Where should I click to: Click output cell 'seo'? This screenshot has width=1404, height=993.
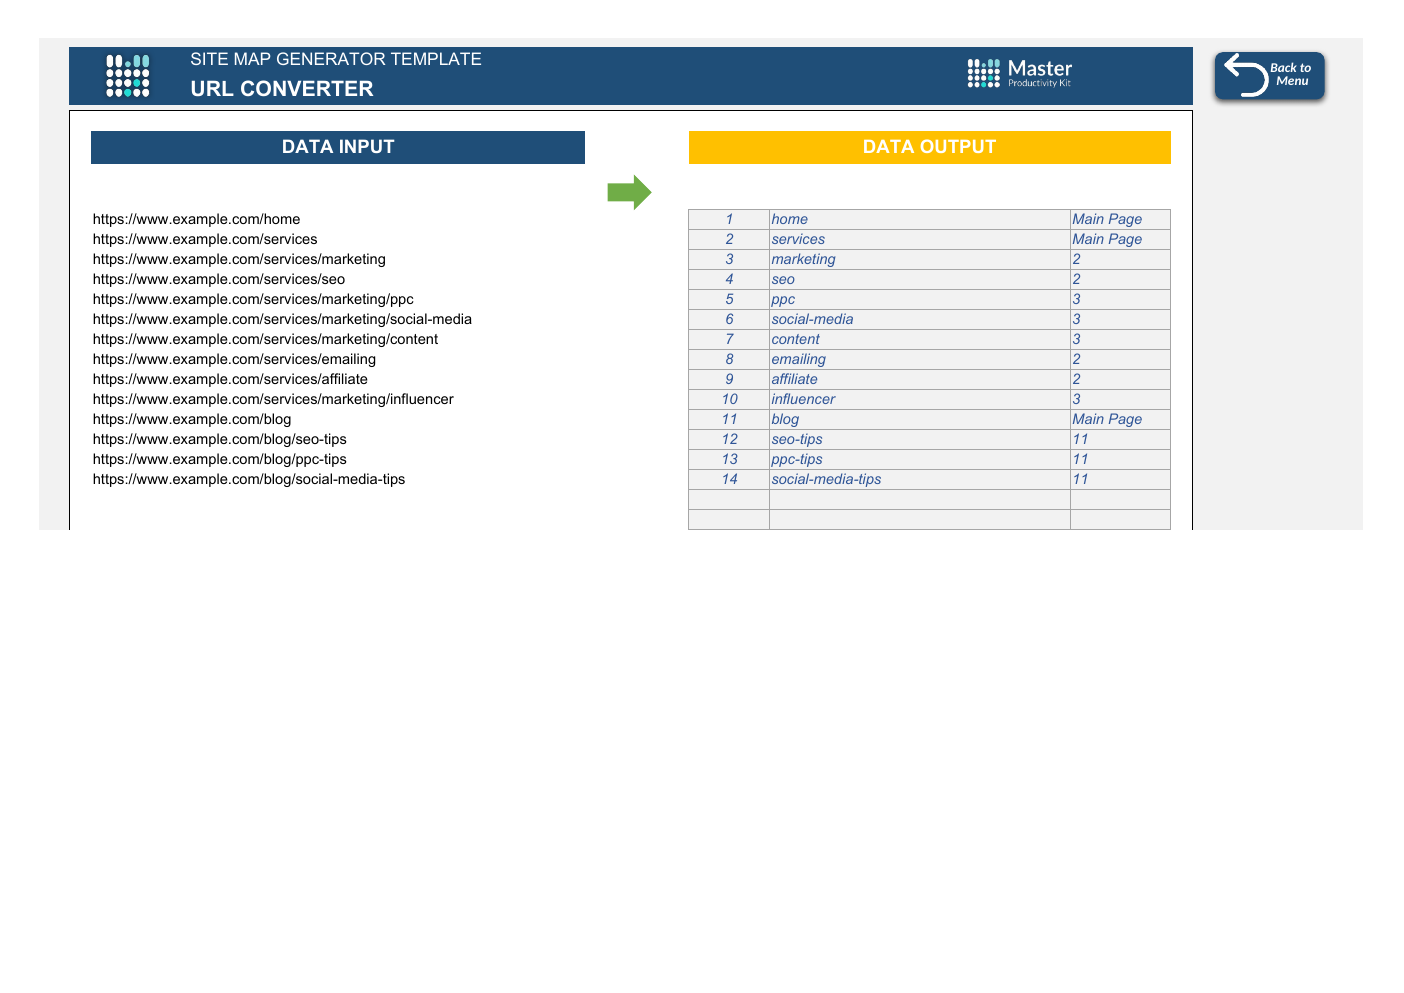coord(920,279)
